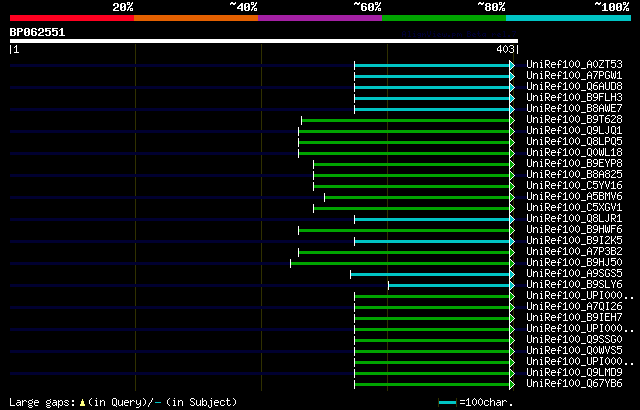The image size is (640, 410).
Task: Click the cyan 100char scale legend bar
Action: click(448, 403)
